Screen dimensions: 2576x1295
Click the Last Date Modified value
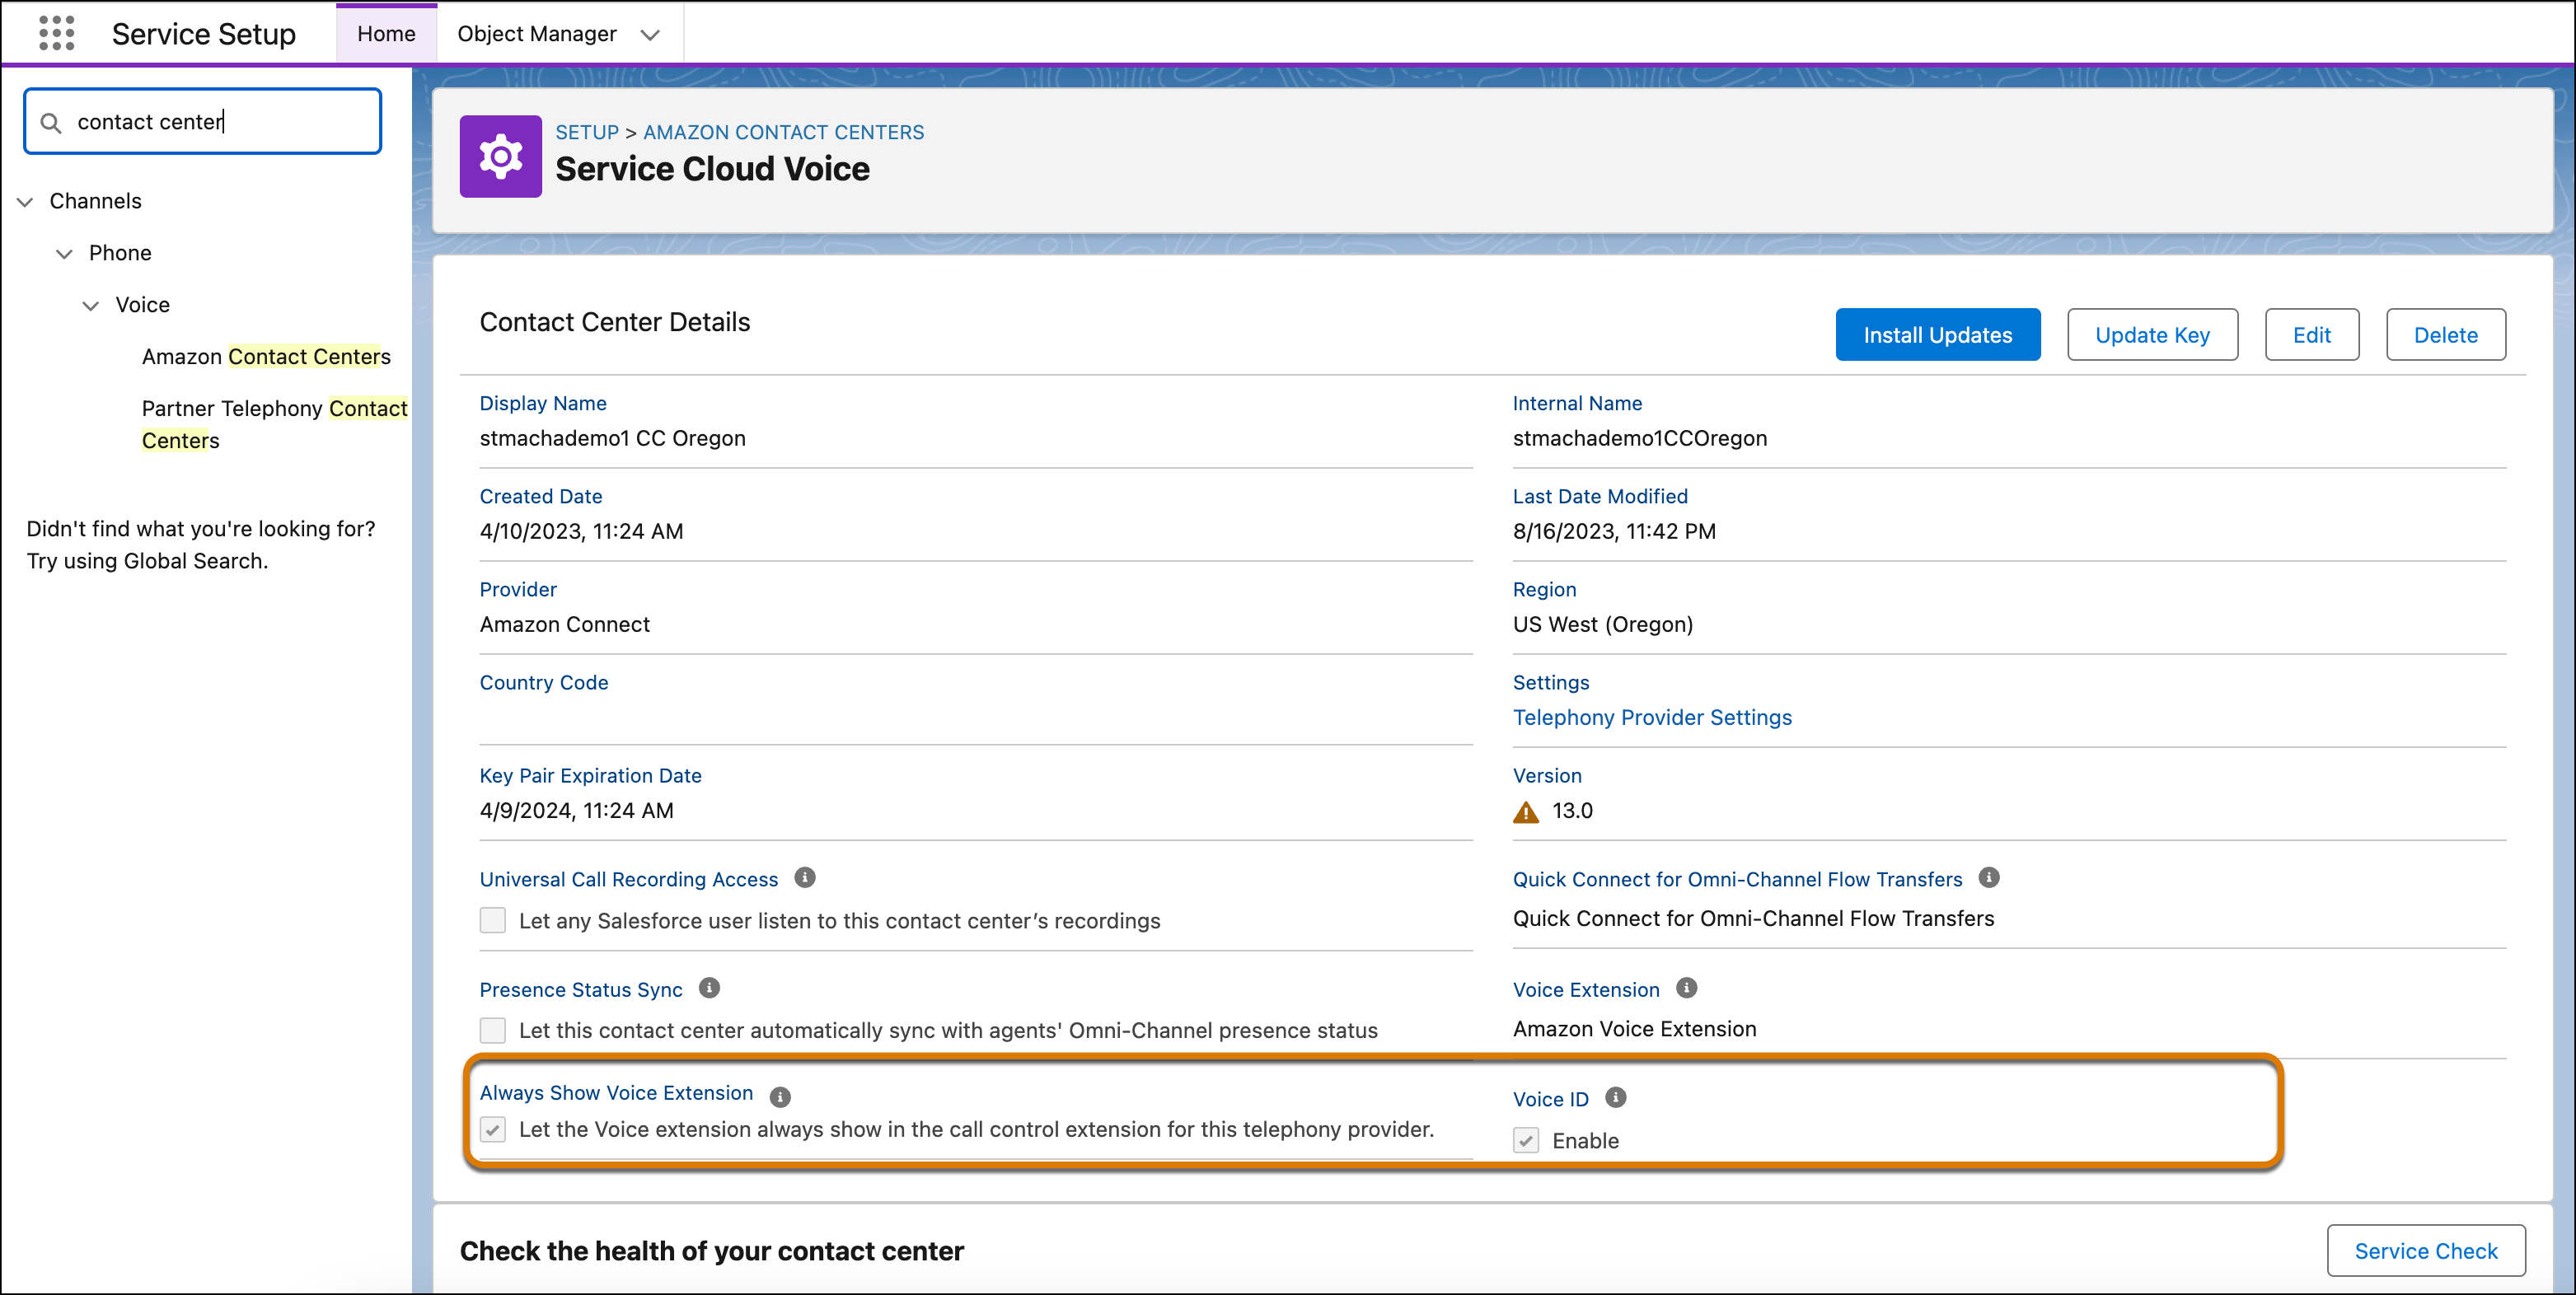[1614, 531]
